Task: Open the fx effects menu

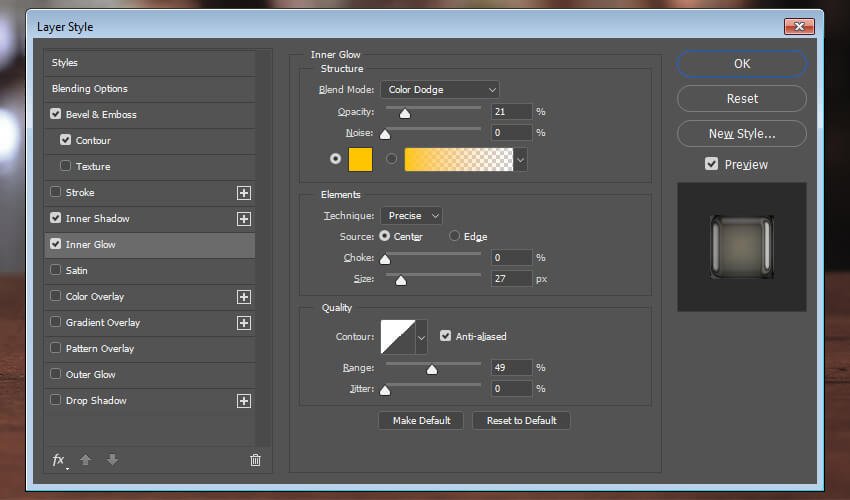Action: point(59,460)
